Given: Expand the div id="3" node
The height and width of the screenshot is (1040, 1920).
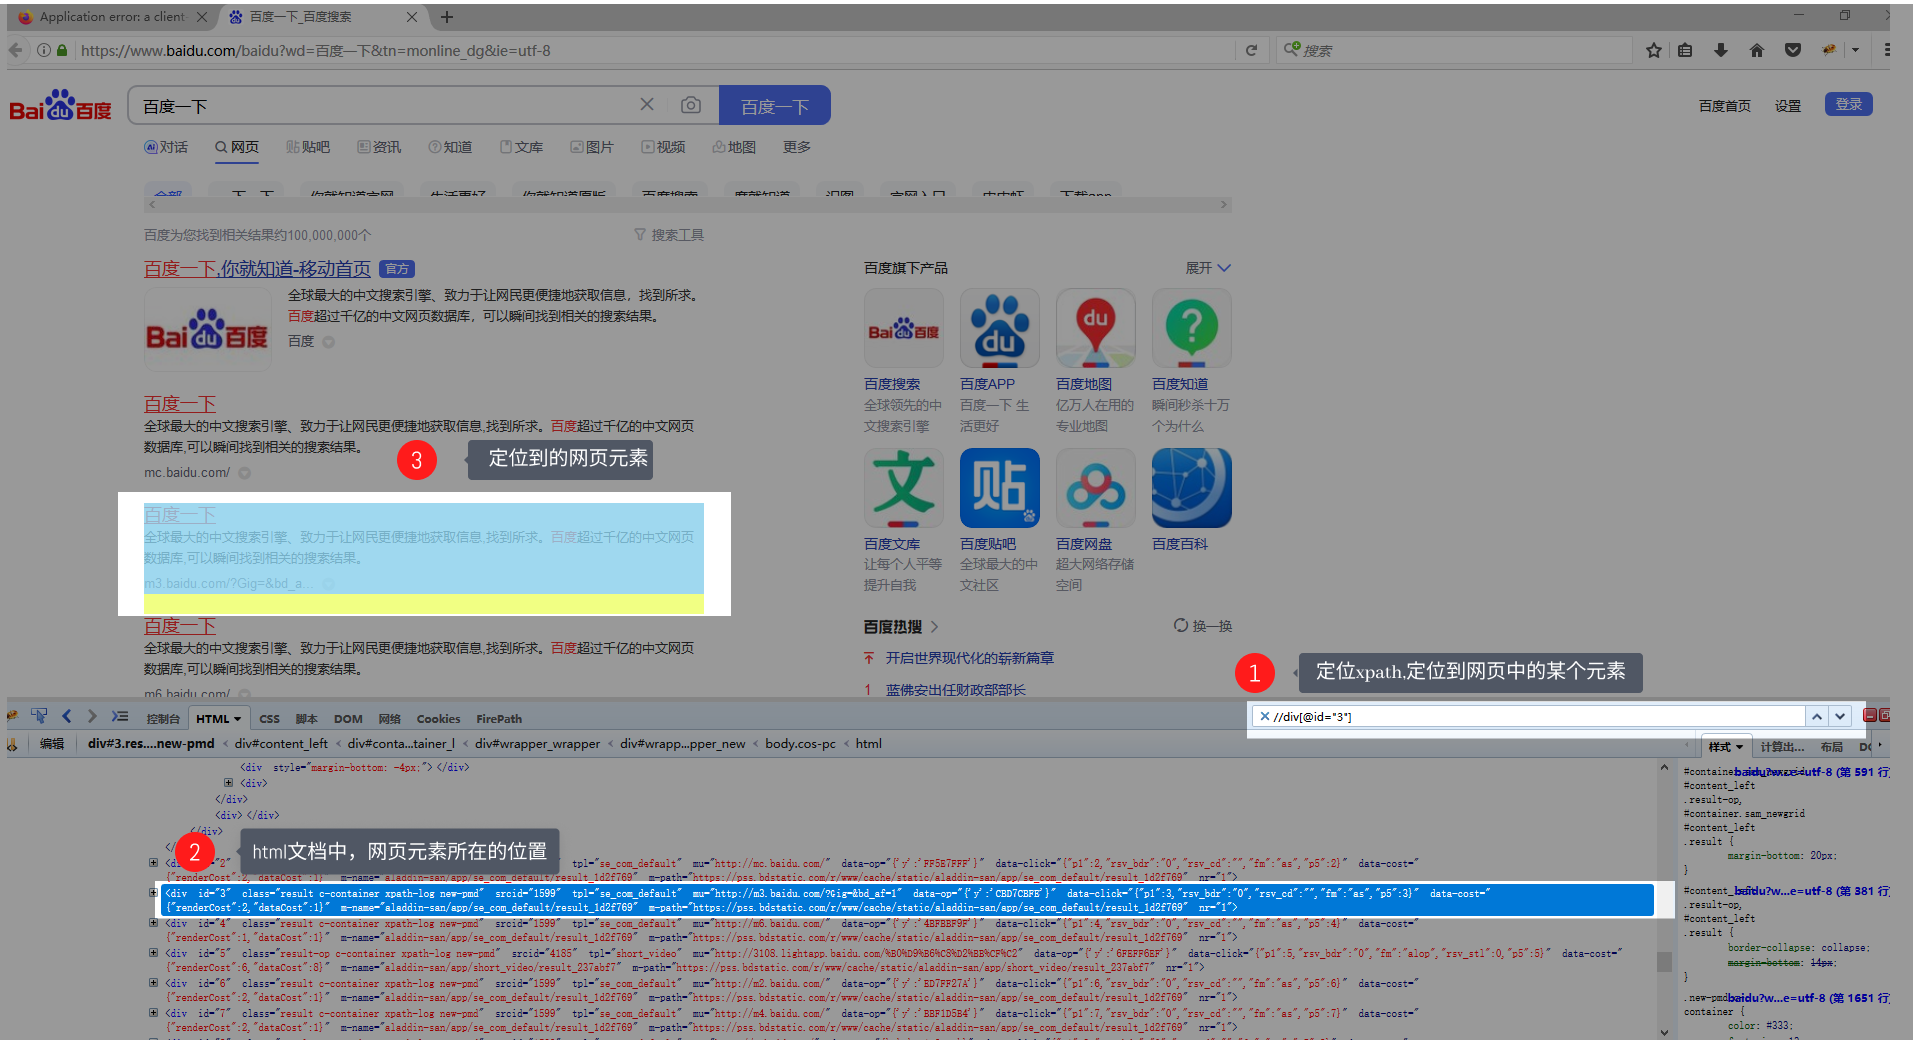Looking at the screenshot, I should click(153, 892).
